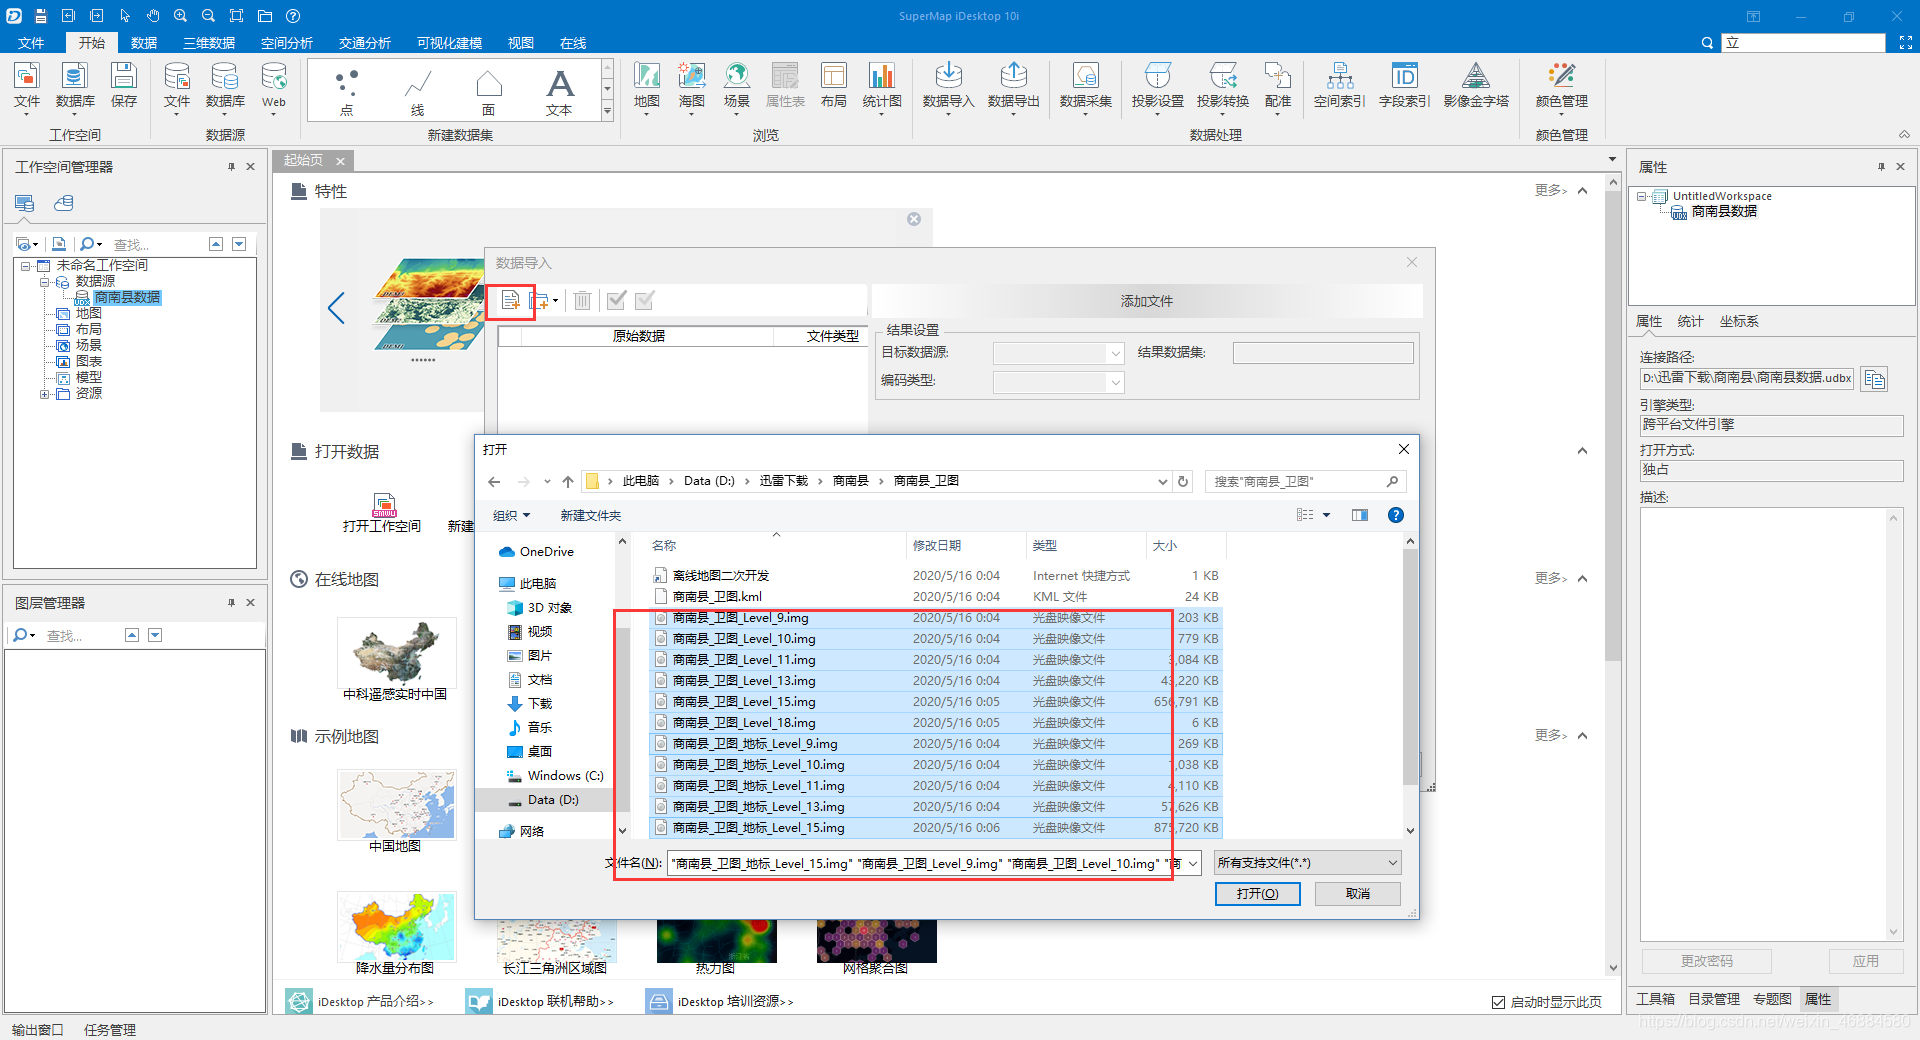Switch to 目录管理 bottom tab
Image resolution: width=1920 pixels, height=1040 pixels.
coord(1714,1000)
